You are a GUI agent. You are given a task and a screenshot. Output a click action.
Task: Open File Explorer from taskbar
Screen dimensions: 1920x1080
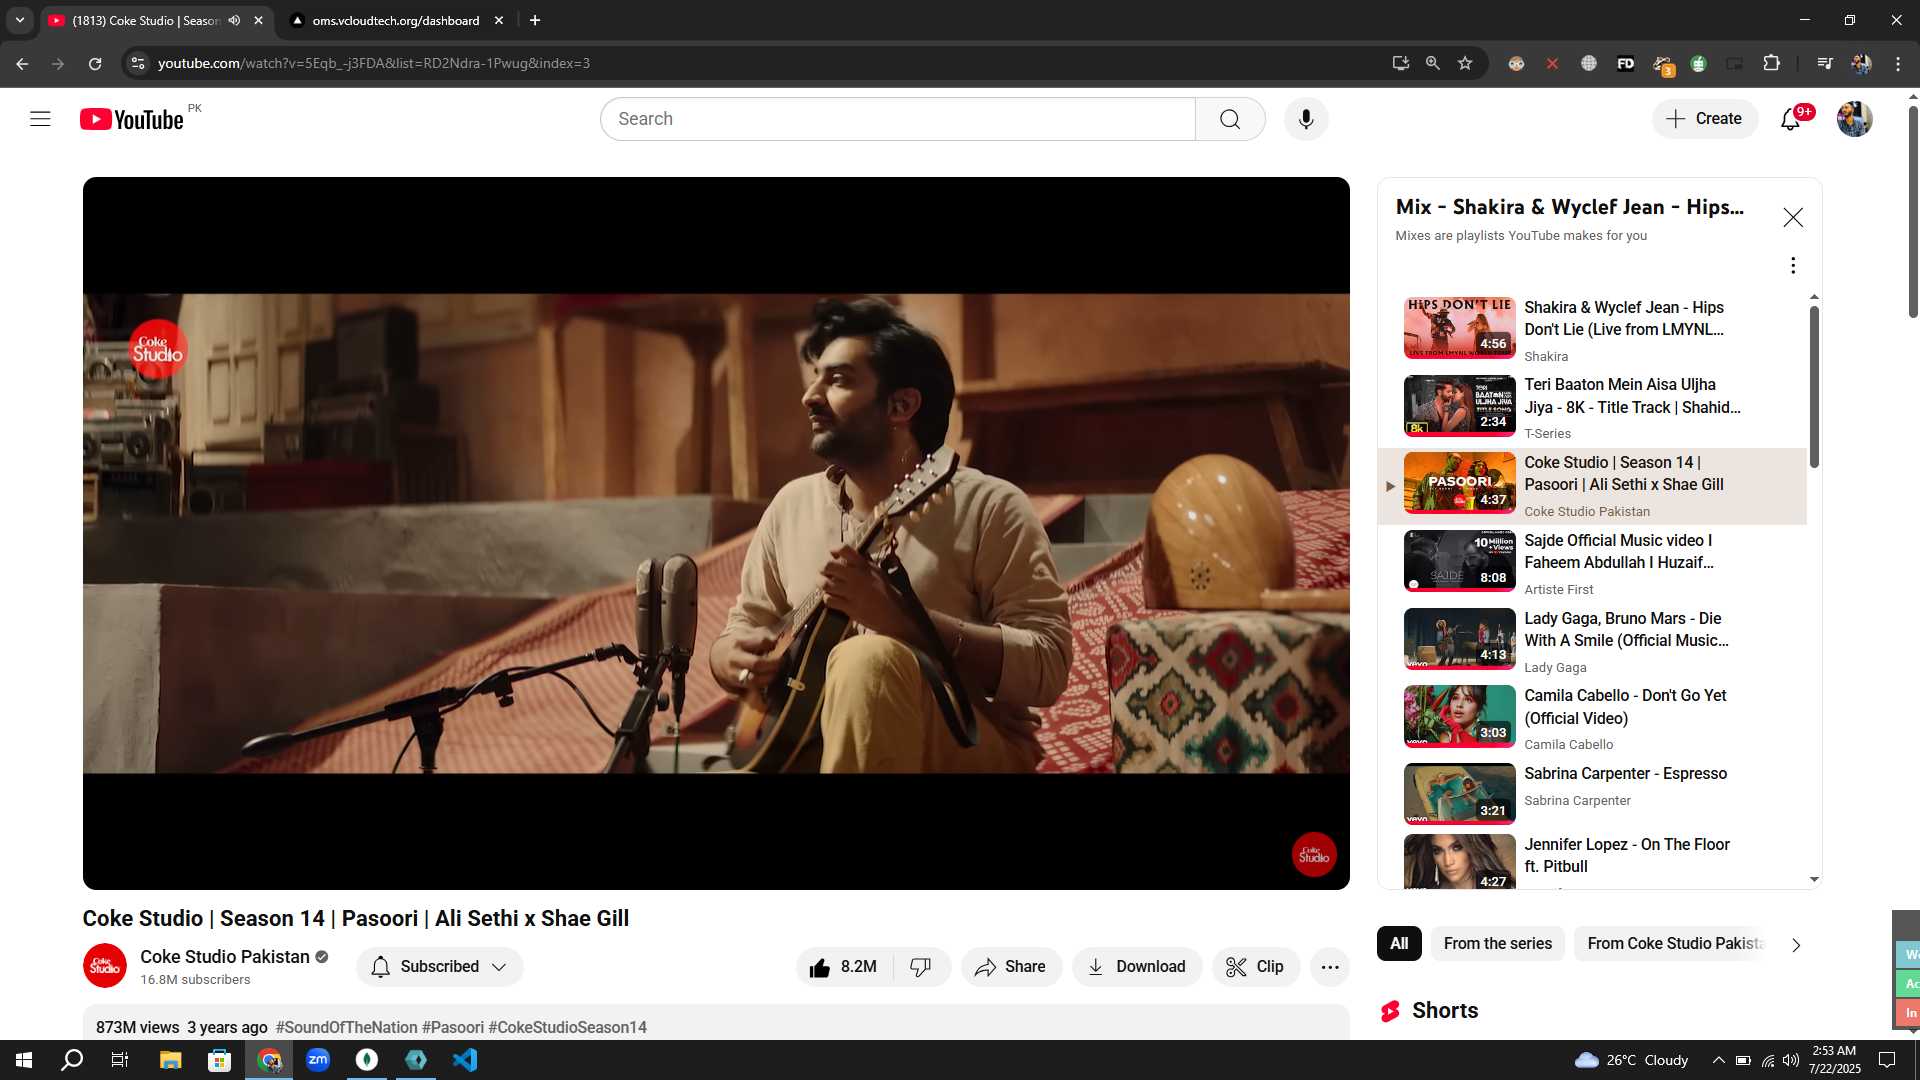(x=170, y=1060)
